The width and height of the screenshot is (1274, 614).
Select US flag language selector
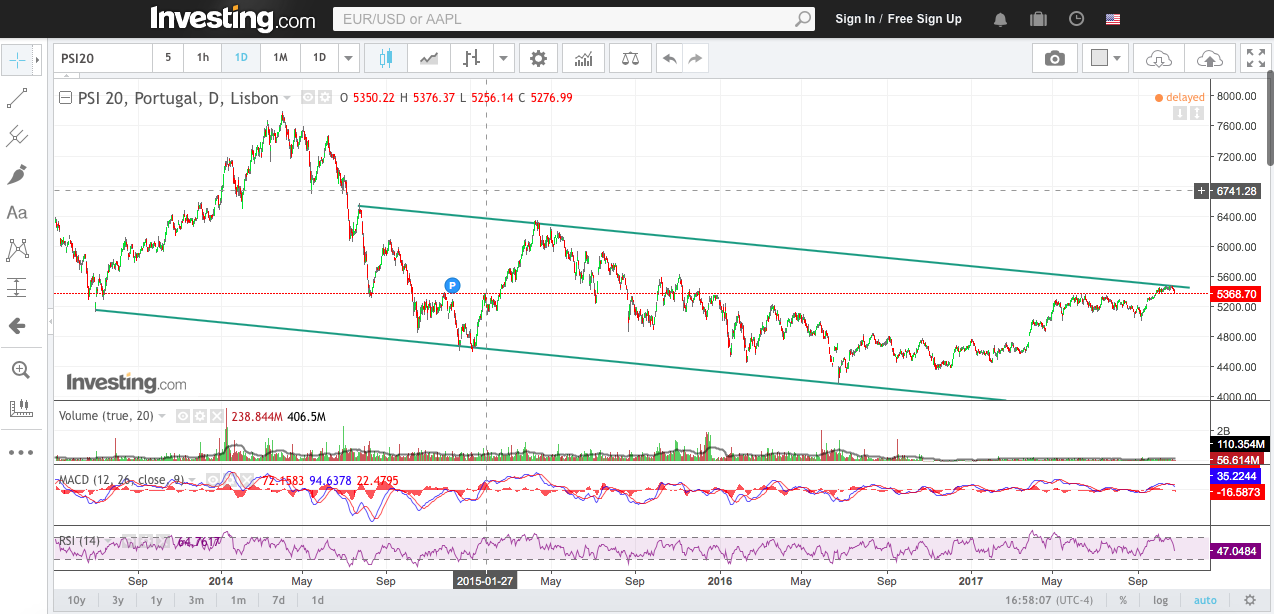coord(1113,19)
